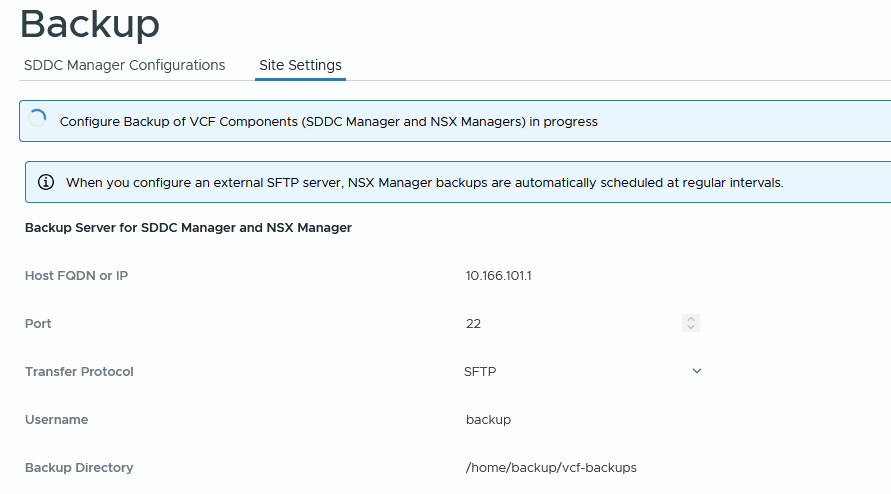Click the loading spinner in progress banner
This screenshot has height=494, width=891.
tap(37, 119)
